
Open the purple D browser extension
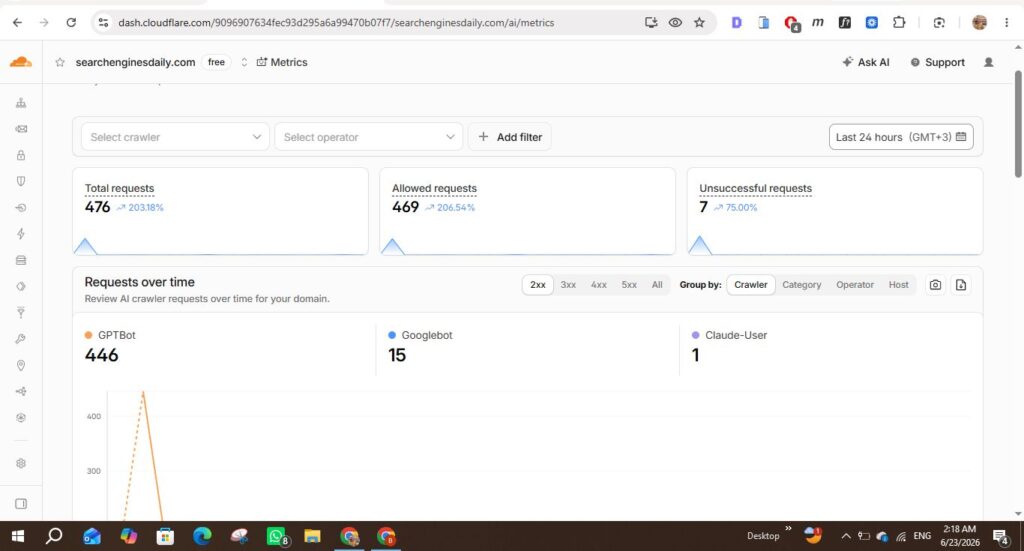tap(737, 22)
